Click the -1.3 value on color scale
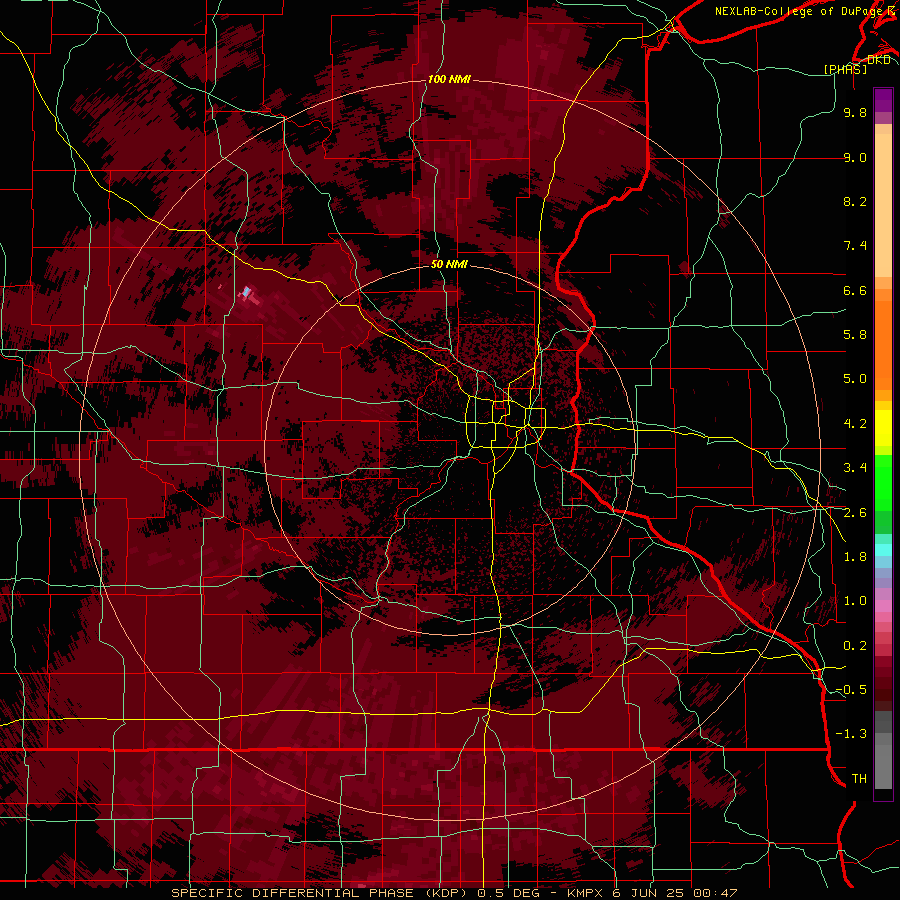Viewport: 900px width, 900px height. 851,734
